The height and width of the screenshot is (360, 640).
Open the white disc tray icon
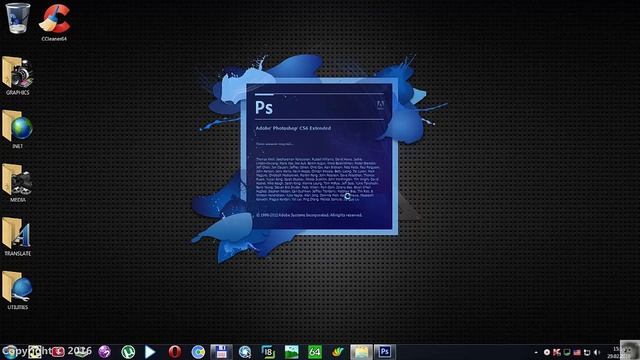547,352
